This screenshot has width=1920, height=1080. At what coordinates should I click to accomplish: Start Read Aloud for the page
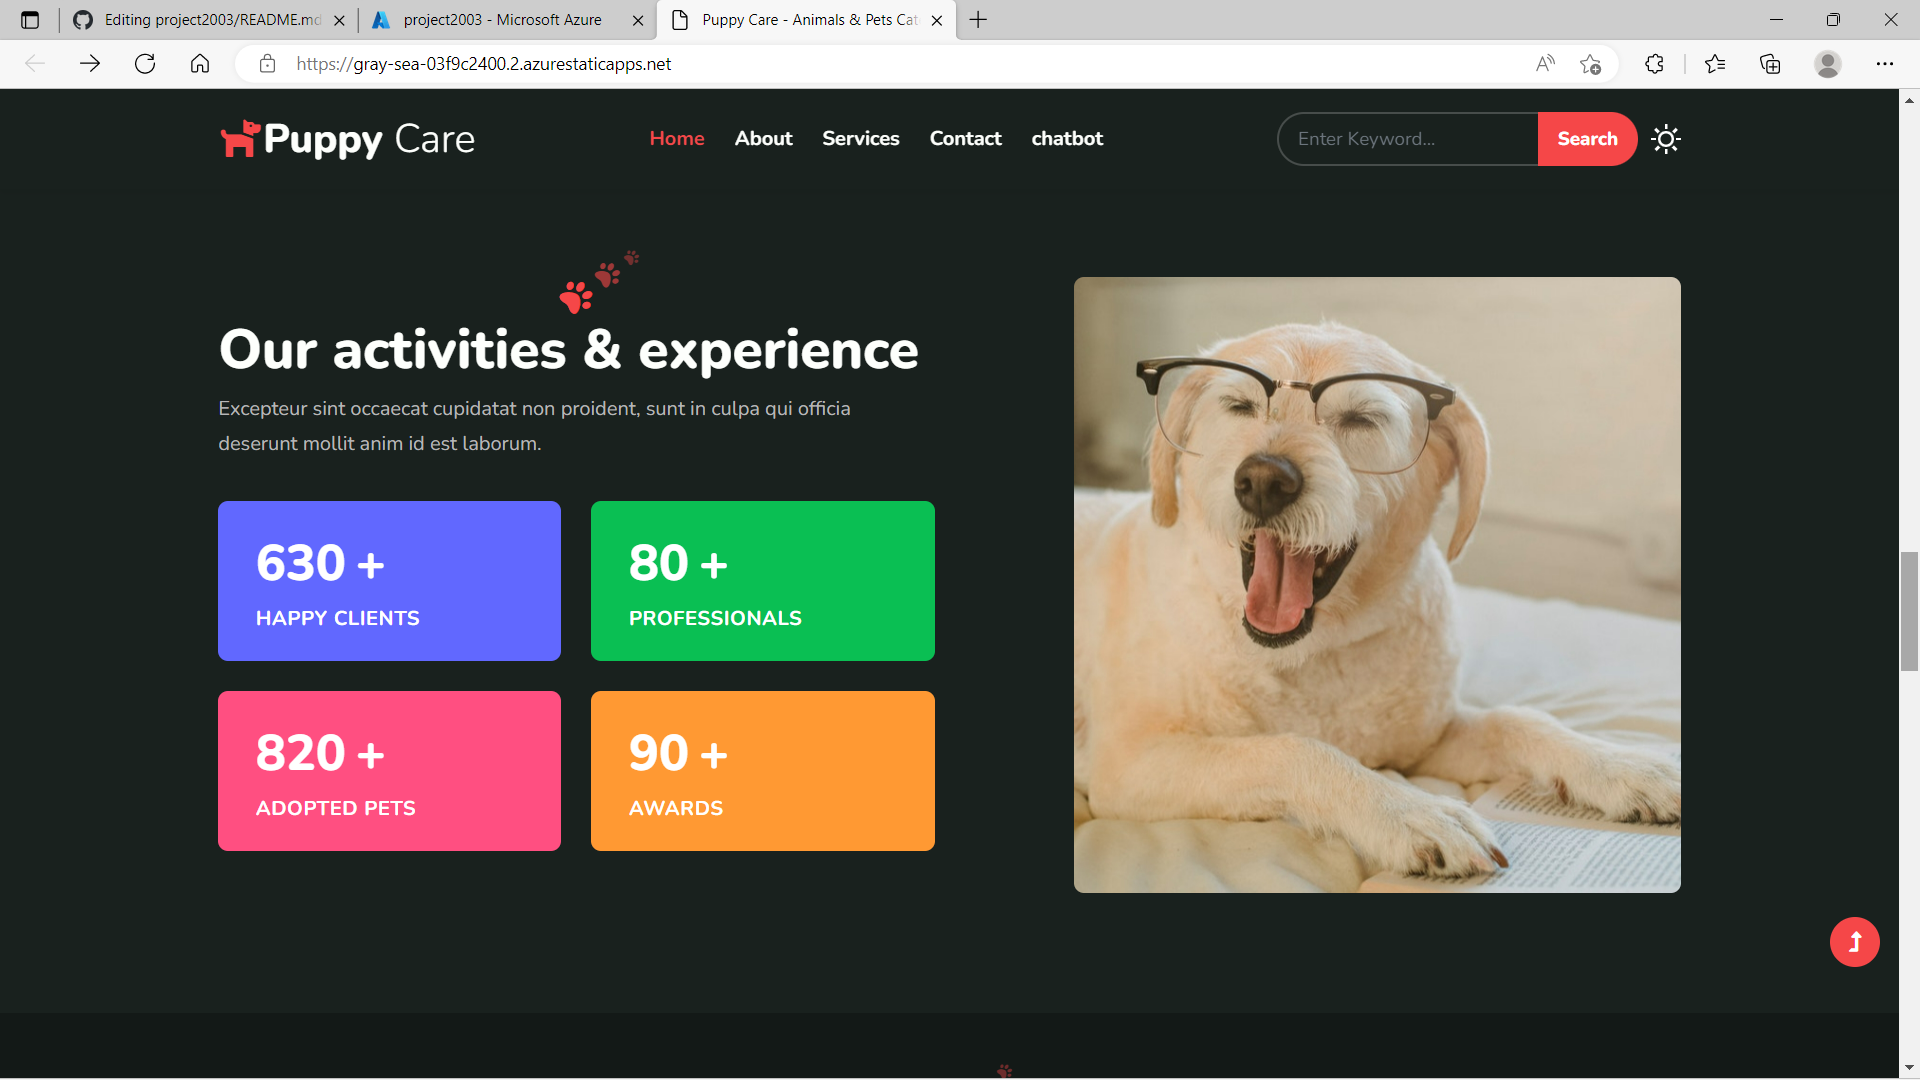pyautogui.click(x=1545, y=63)
